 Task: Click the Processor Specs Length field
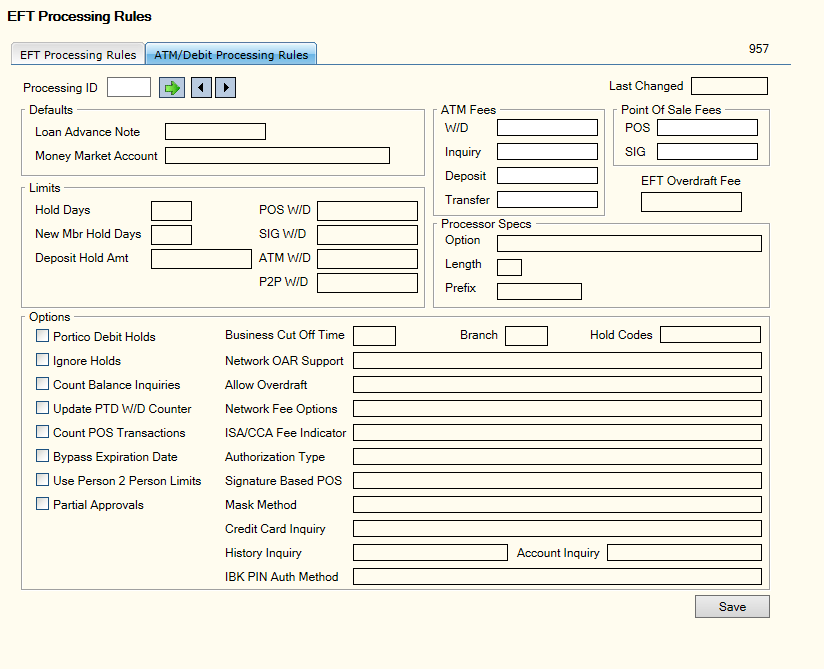tap(510, 267)
